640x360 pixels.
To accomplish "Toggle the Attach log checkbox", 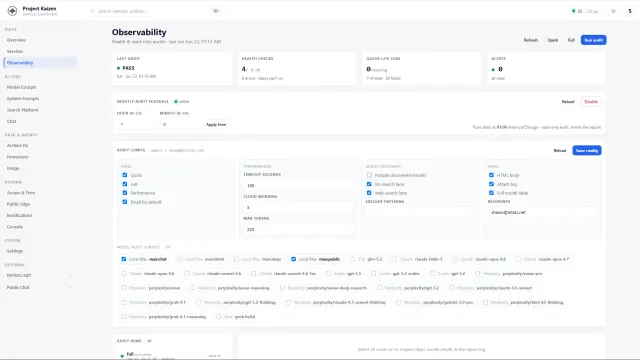I will click(x=491, y=184).
